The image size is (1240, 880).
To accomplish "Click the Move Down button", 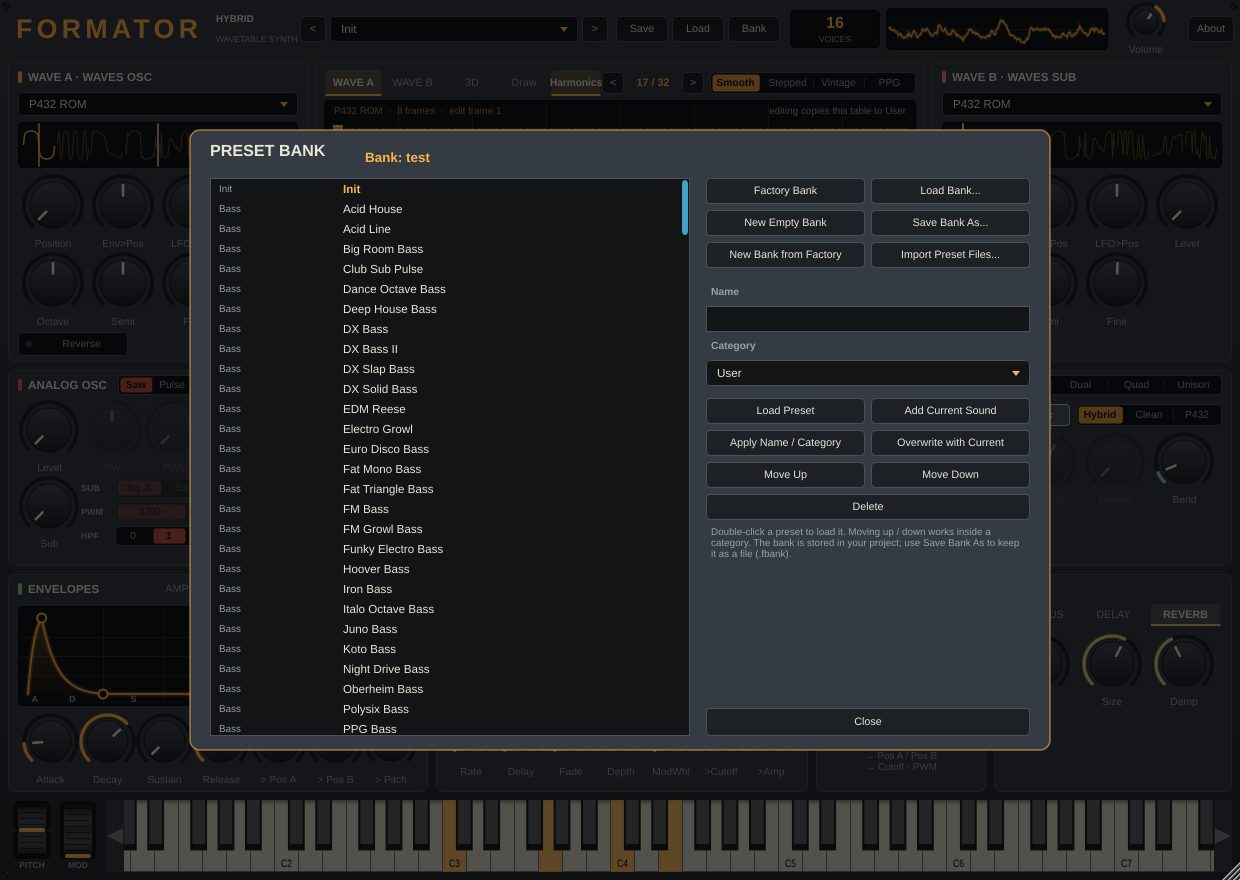I will click(x=950, y=475).
